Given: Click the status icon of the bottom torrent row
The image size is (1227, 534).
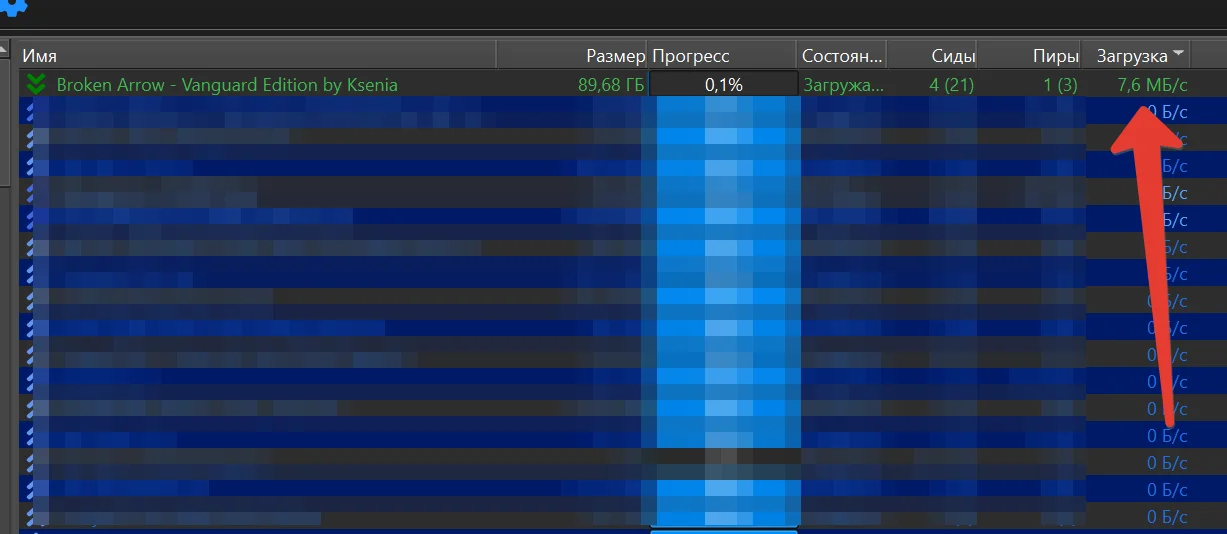Looking at the screenshot, I should [x=31, y=516].
